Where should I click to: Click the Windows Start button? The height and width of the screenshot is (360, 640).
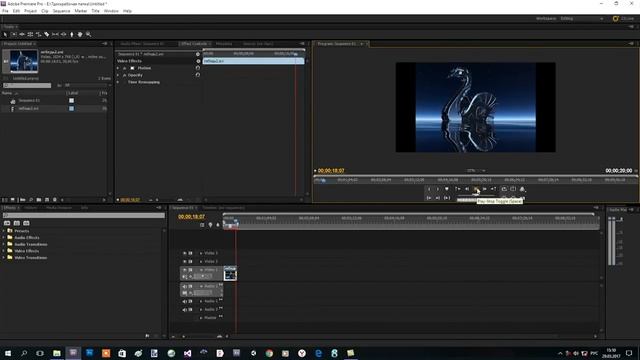(7, 353)
